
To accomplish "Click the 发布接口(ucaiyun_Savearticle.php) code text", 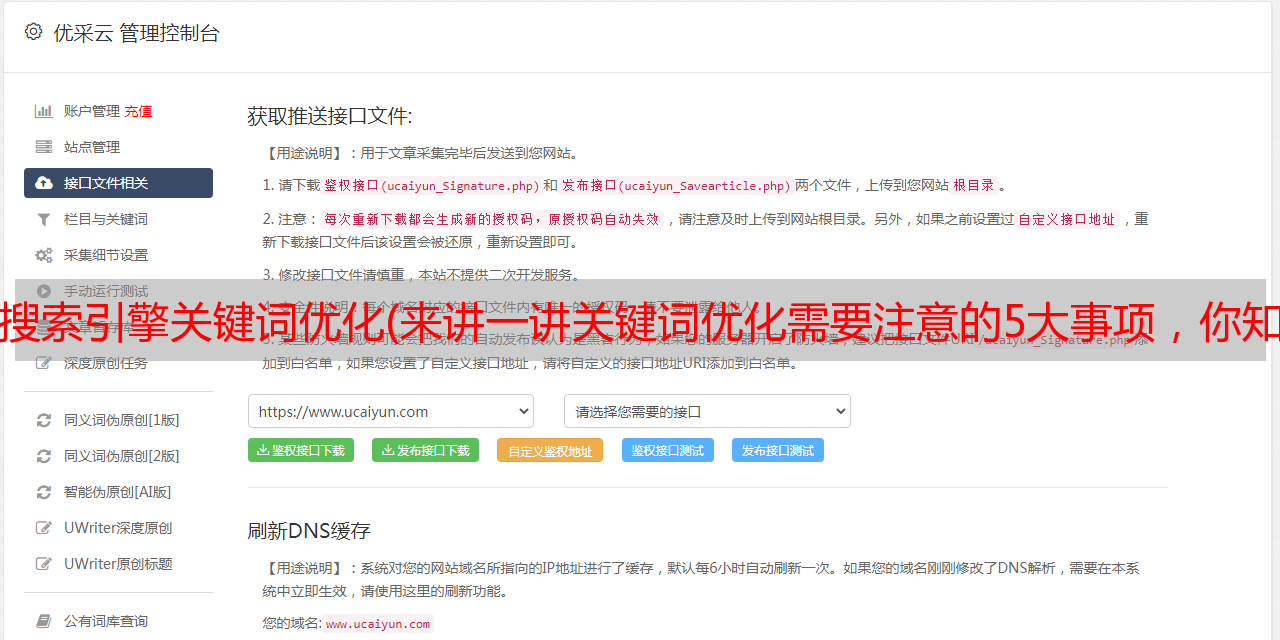I will pos(676,185).
